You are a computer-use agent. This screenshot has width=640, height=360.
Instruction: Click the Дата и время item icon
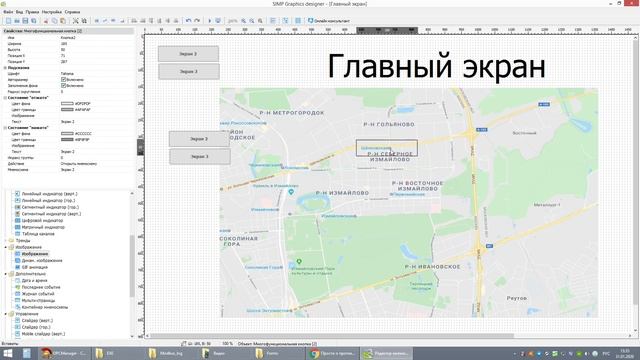(18, 280)
